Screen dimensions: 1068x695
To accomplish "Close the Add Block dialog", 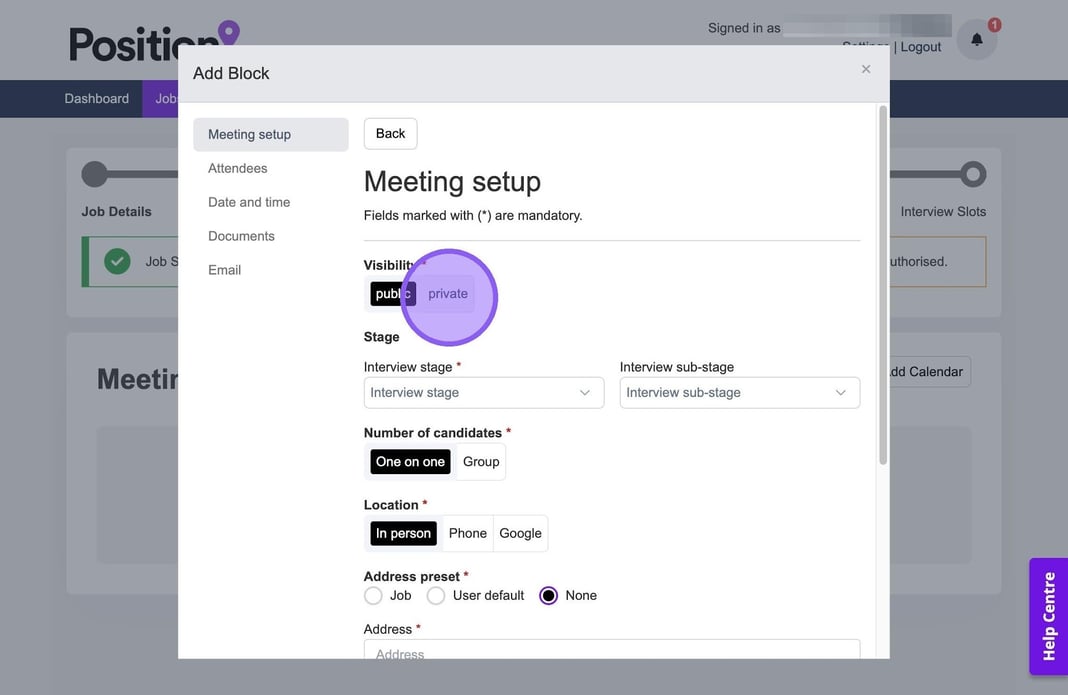I will click(866, 69).
